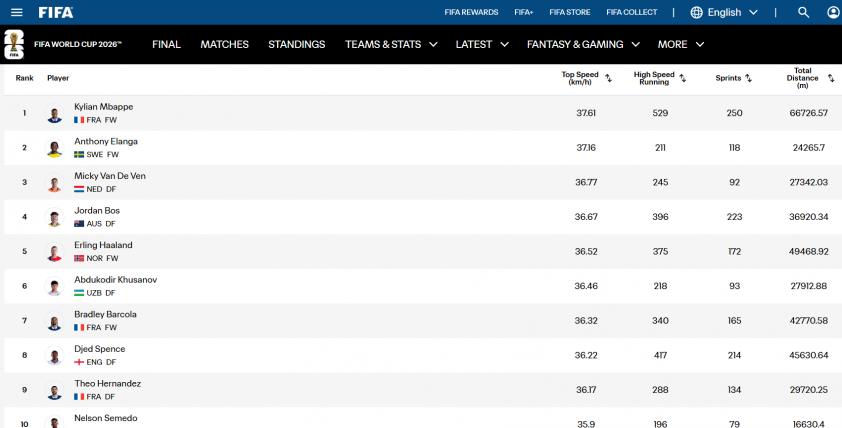Image resolution: width=842 pixels, height=428 pixels.
Task: Click Bradley Barcola's avatar
Action: [54, 321]
